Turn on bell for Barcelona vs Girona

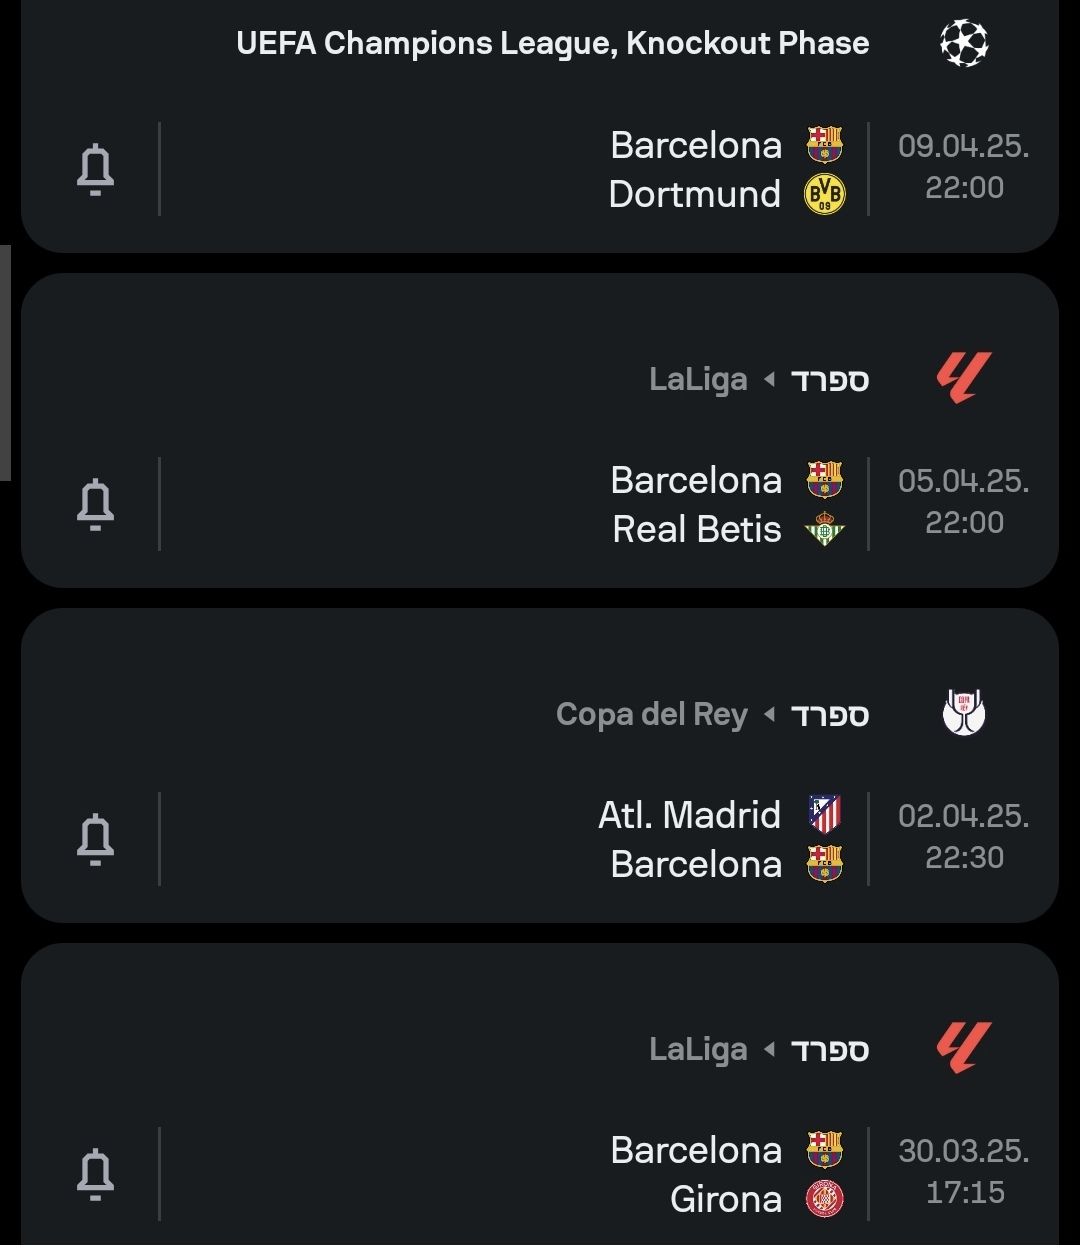click(x=95, y=1174)
